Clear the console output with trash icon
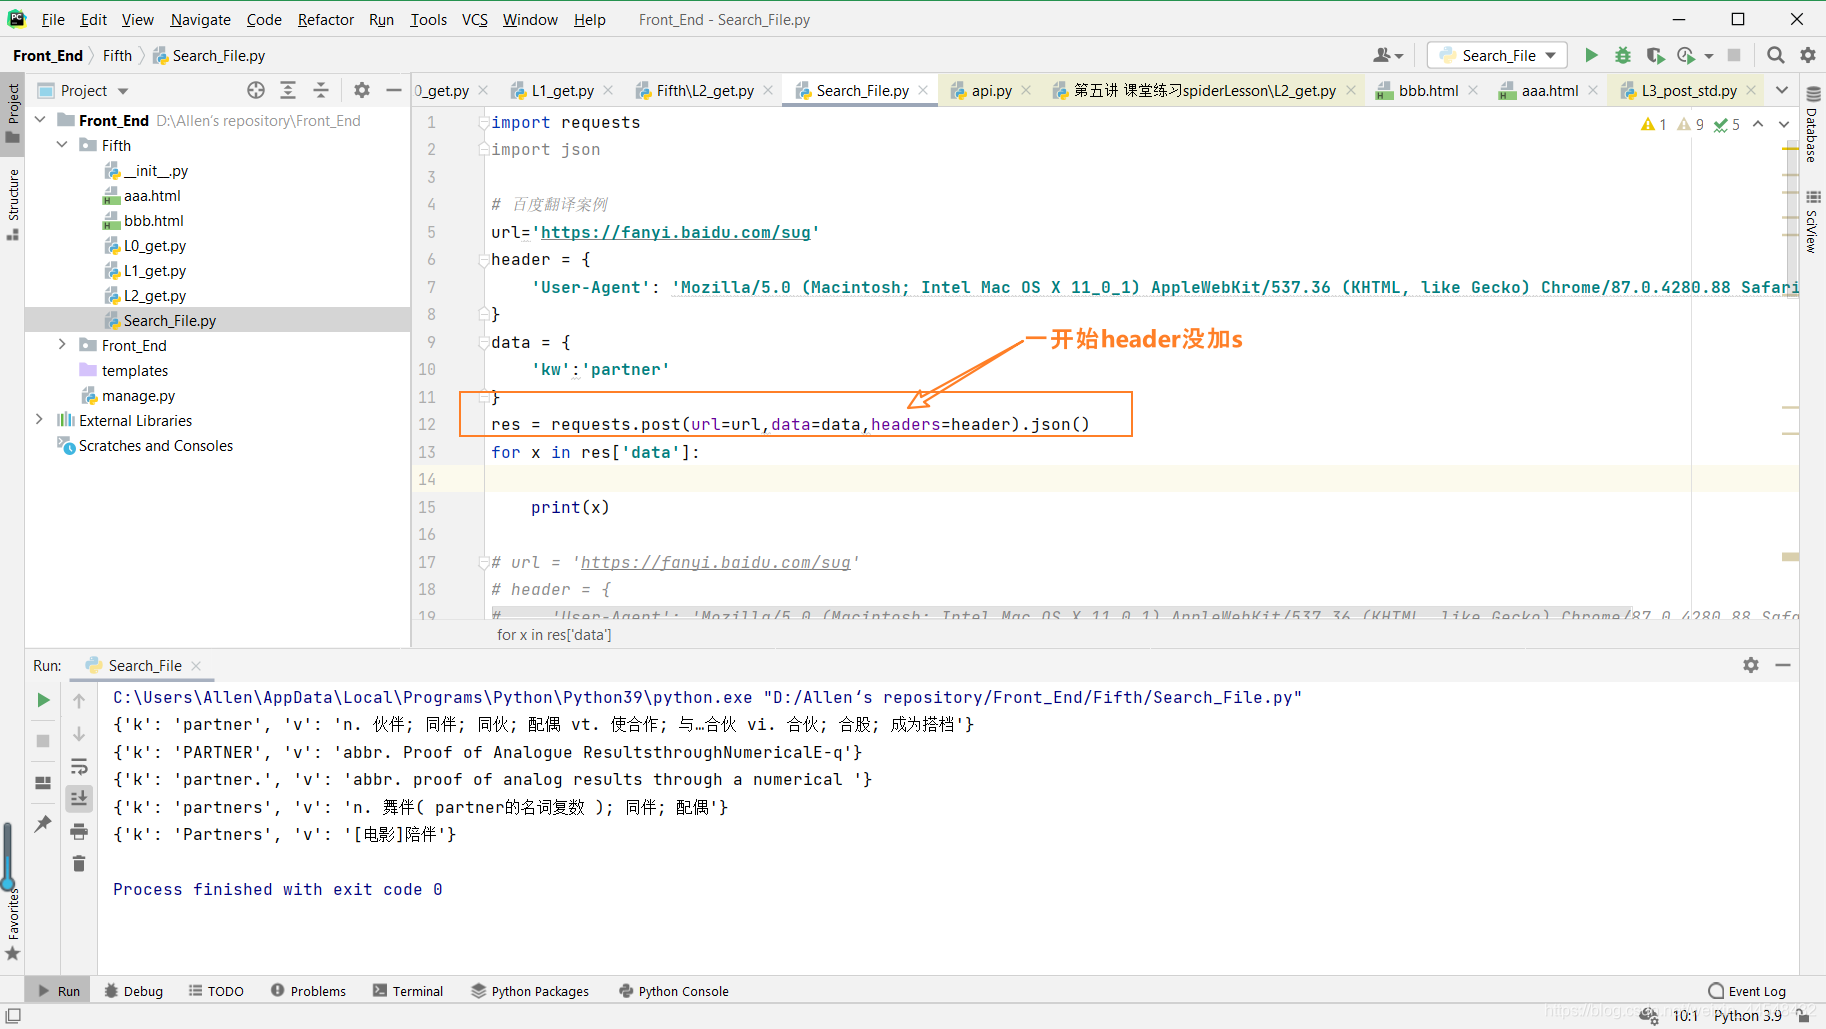Viewport: 1826px width, 1029px height. (79, 863)
